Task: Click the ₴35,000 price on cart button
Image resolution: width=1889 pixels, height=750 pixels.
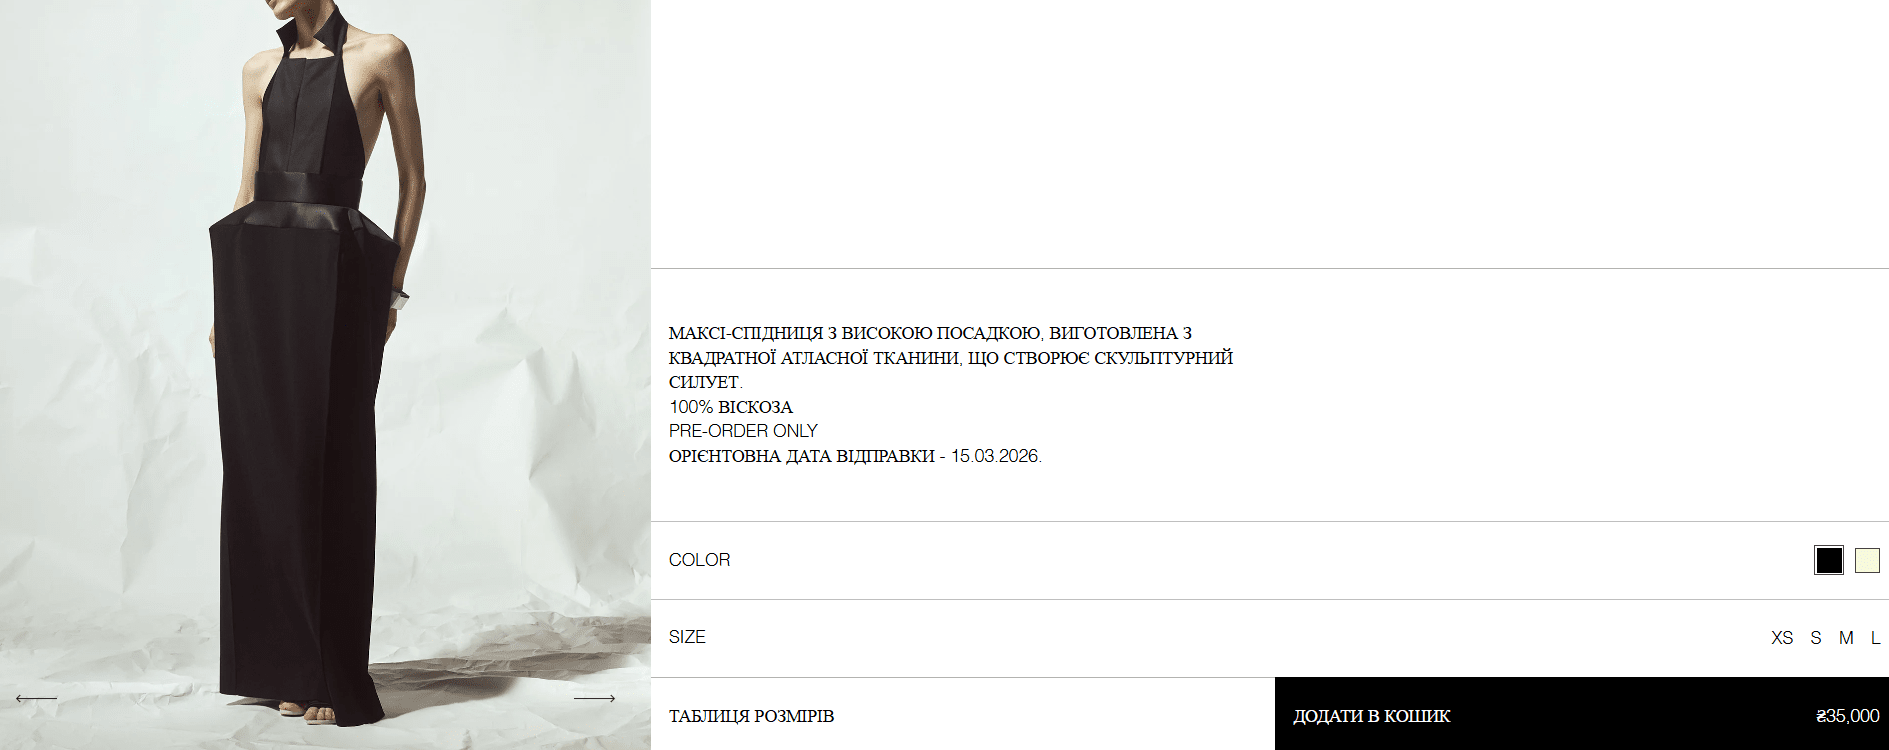Action: [x=1847, y=716]
